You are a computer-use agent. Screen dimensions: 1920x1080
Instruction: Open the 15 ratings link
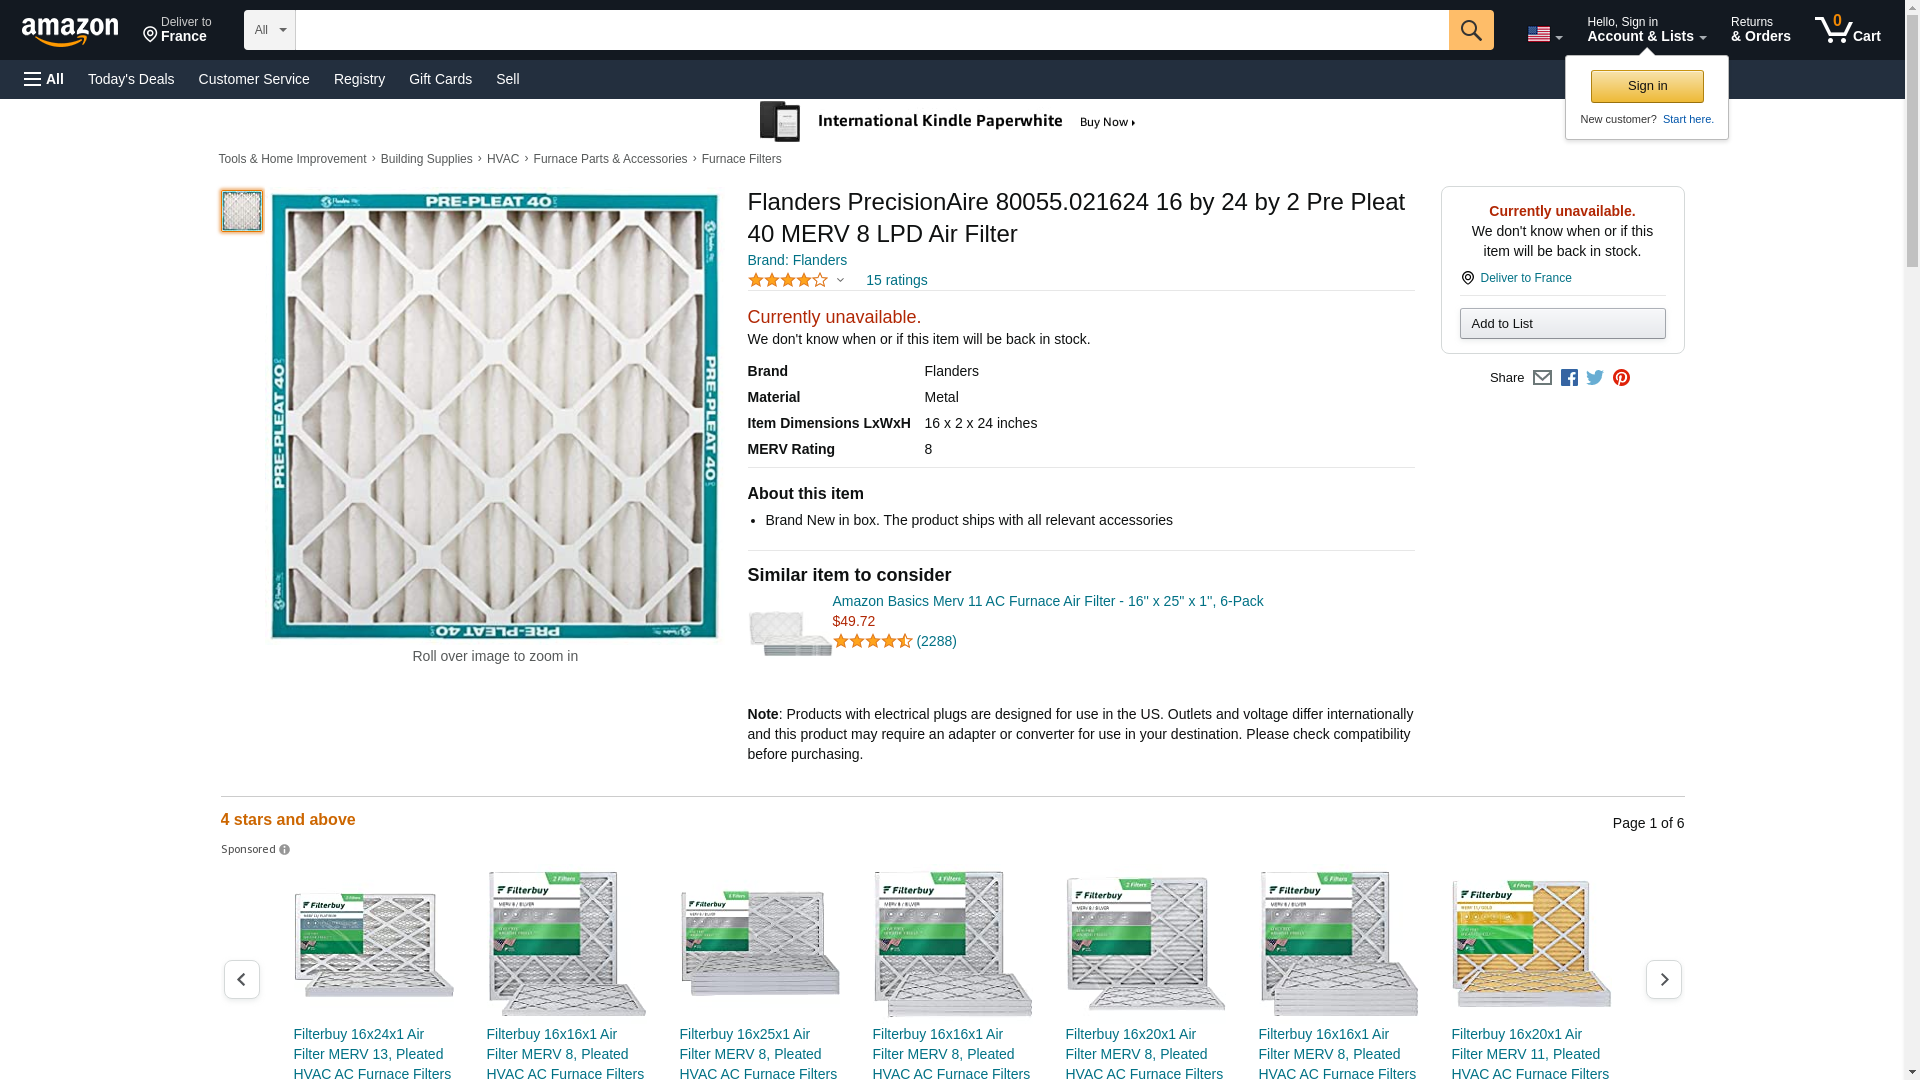[x=896, y=281]
